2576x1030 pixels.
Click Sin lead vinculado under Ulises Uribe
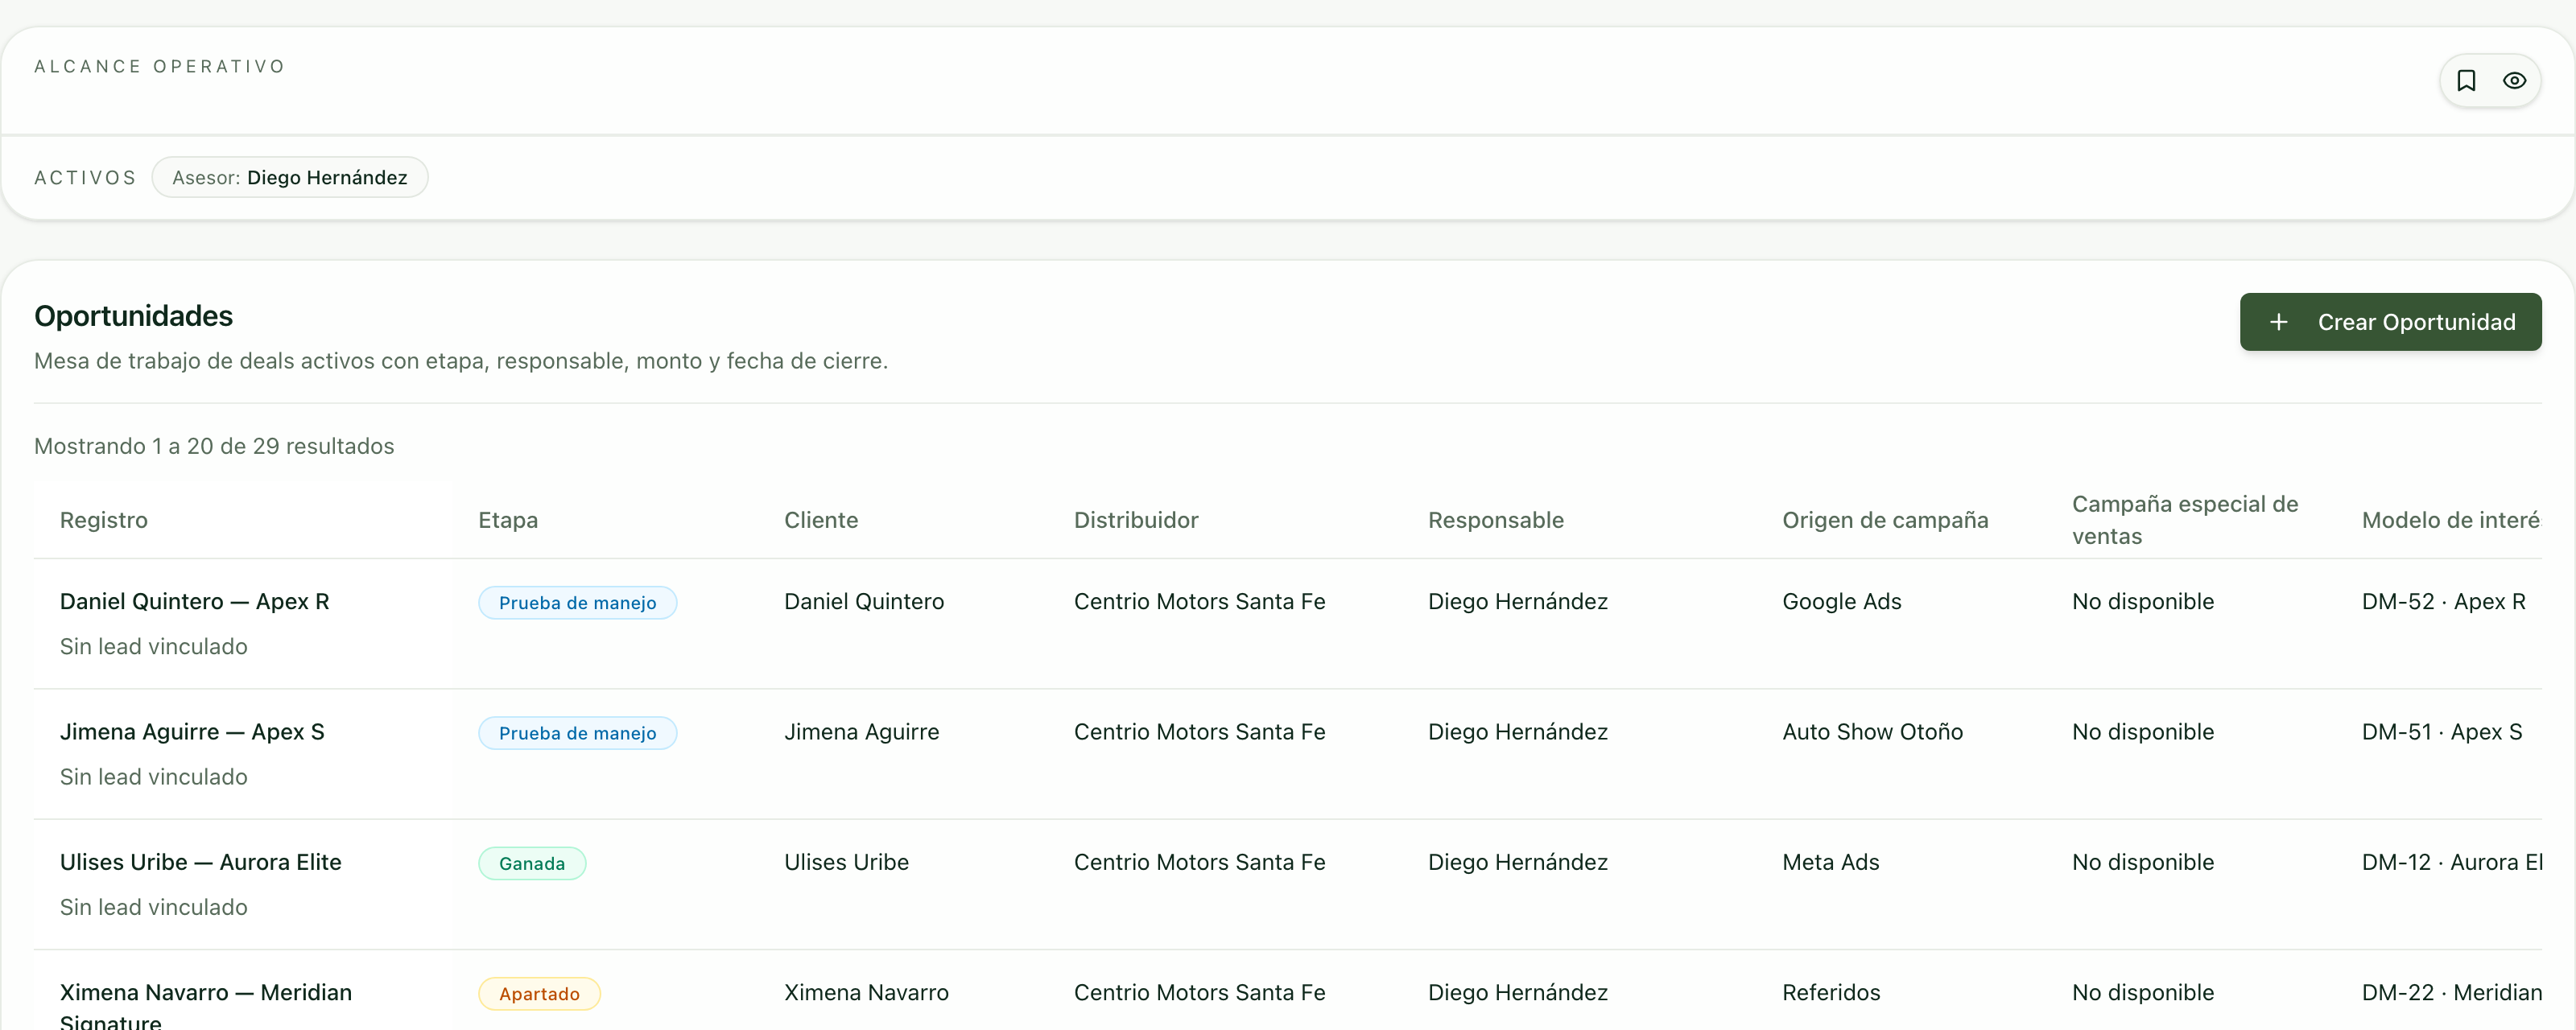coord(153,907)
